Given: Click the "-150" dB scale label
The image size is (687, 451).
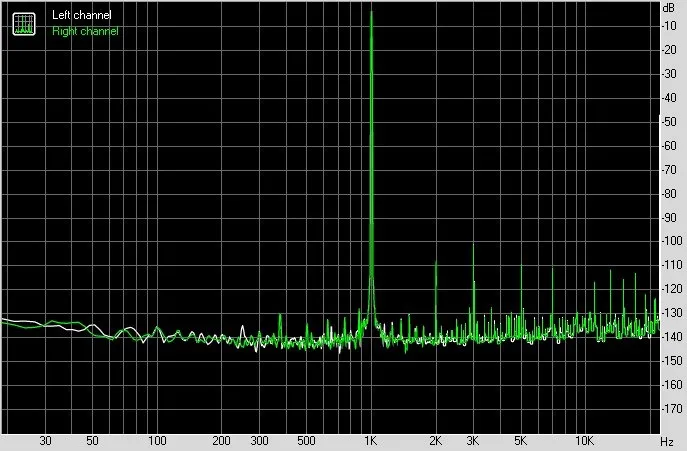Looking at the screenshot, I should (x=672, y=361).
